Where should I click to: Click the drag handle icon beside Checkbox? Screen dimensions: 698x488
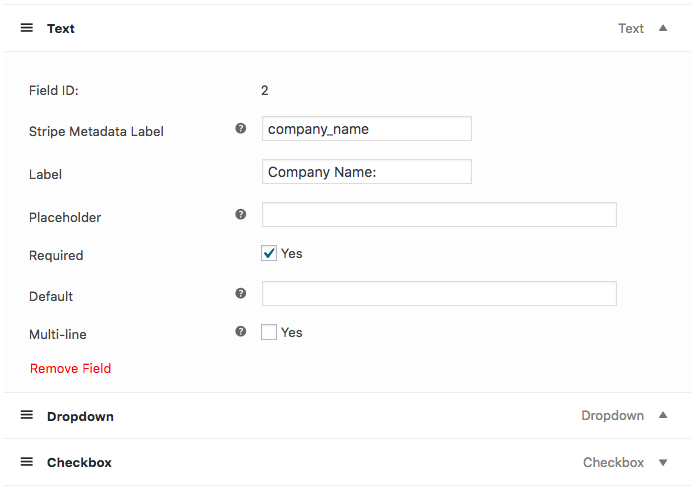27,462
